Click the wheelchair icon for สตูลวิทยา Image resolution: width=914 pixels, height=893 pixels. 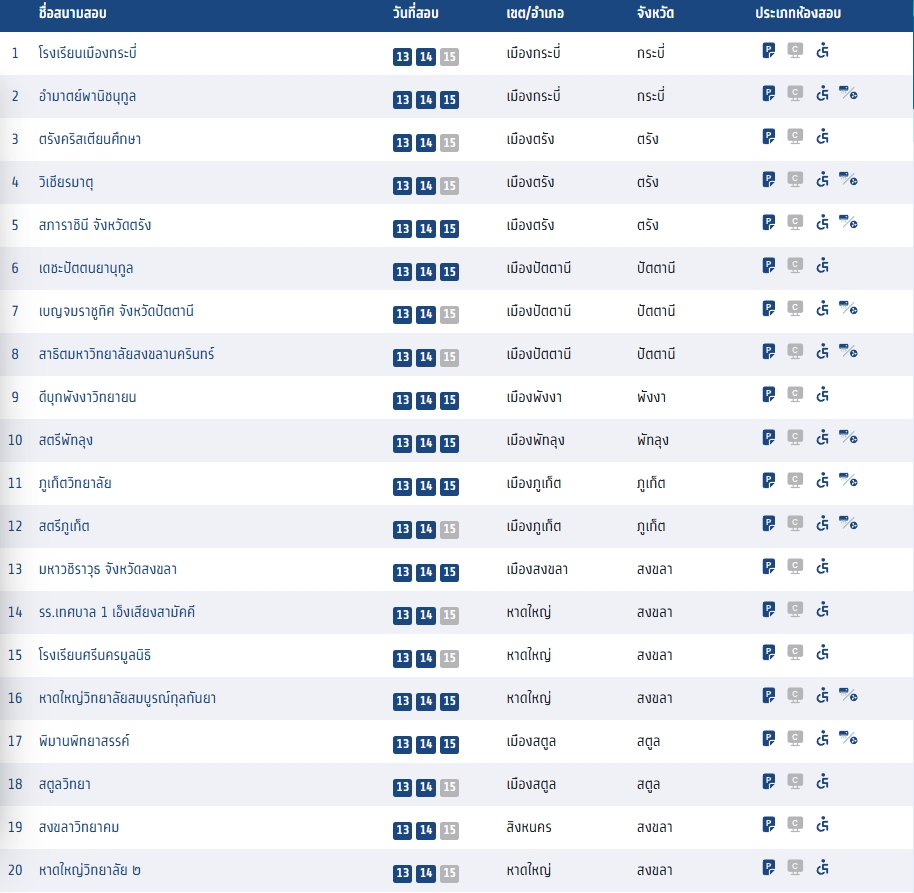click(822, 782)
